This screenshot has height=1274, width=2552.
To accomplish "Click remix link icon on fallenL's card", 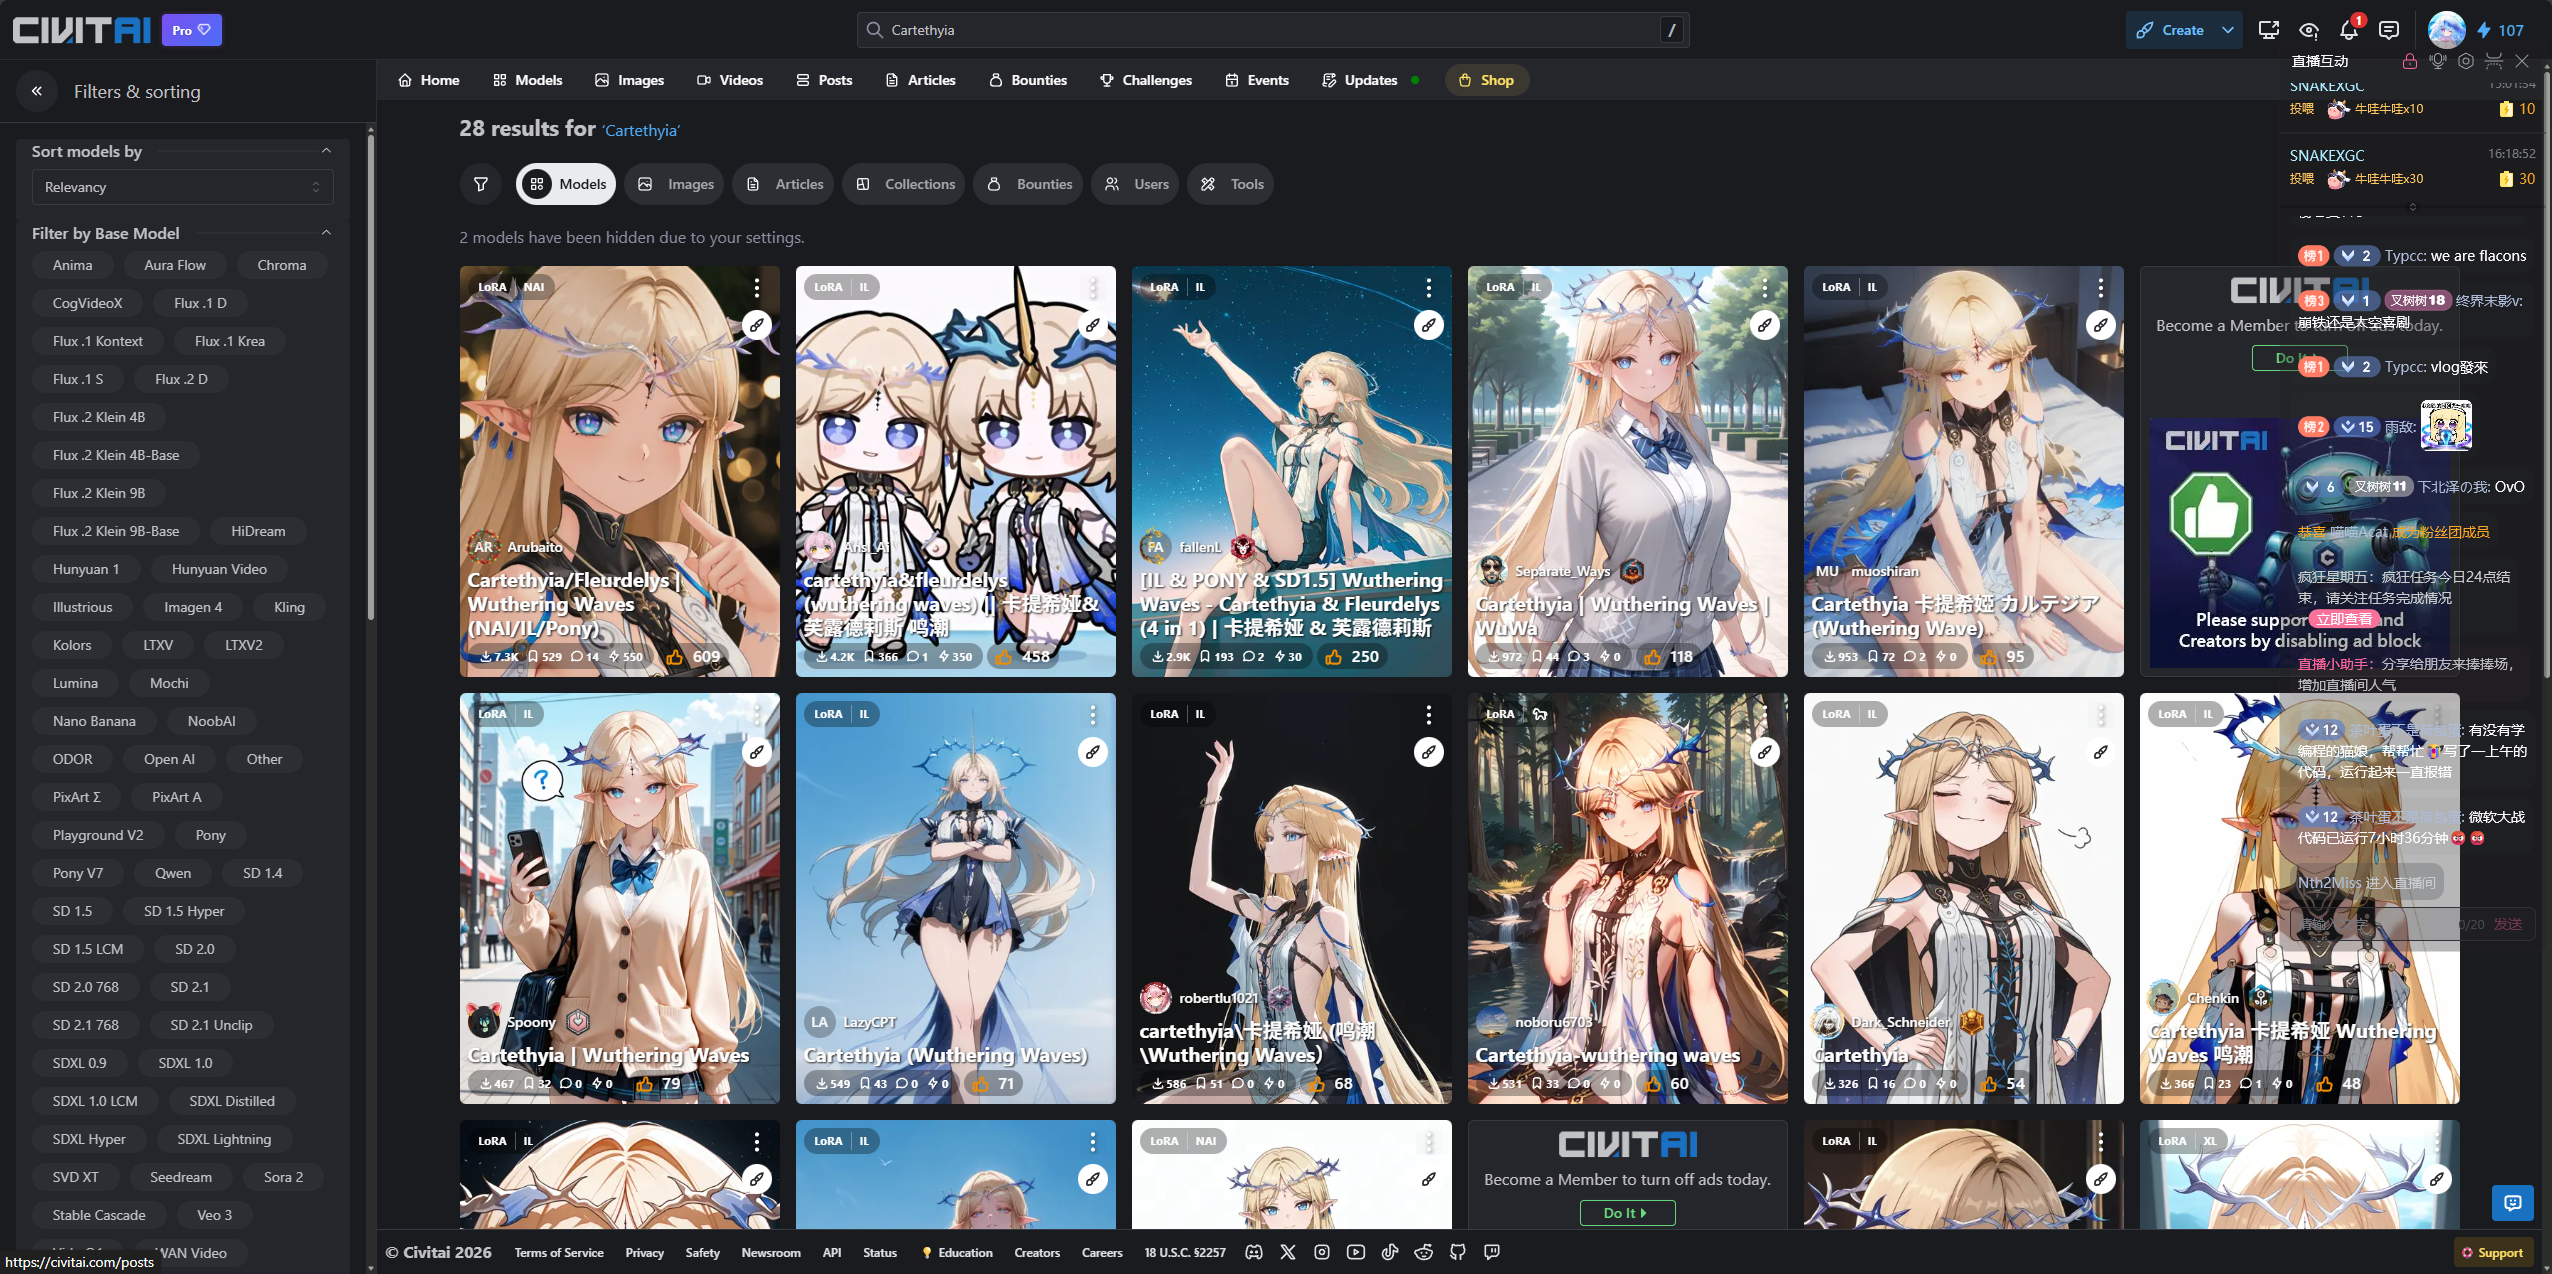I will [1428, 325].
